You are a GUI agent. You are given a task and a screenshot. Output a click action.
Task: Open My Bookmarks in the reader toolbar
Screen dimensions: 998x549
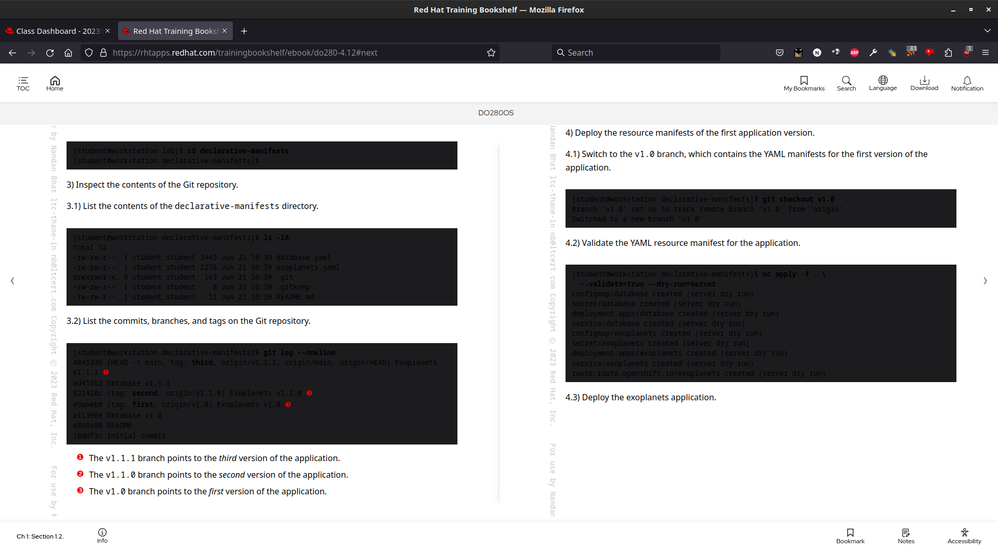coord(804,83)
